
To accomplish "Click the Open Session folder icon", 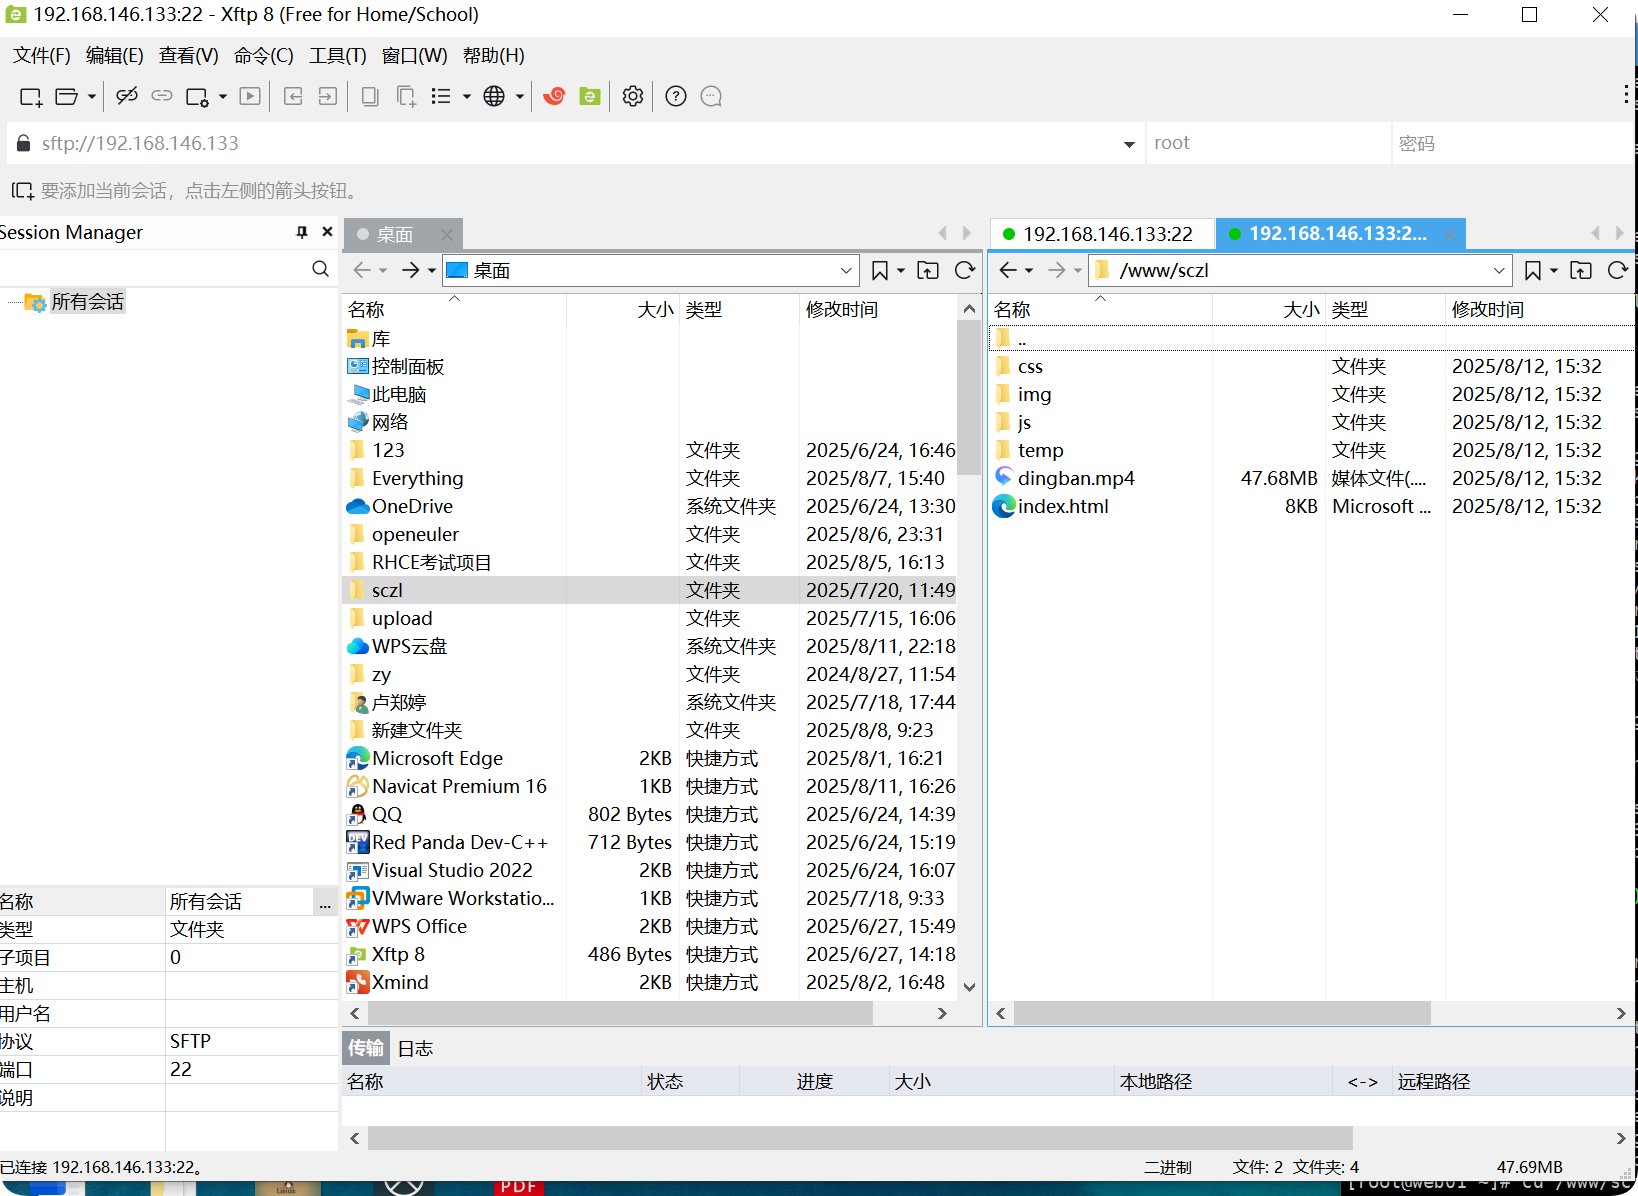I will 67,97.
